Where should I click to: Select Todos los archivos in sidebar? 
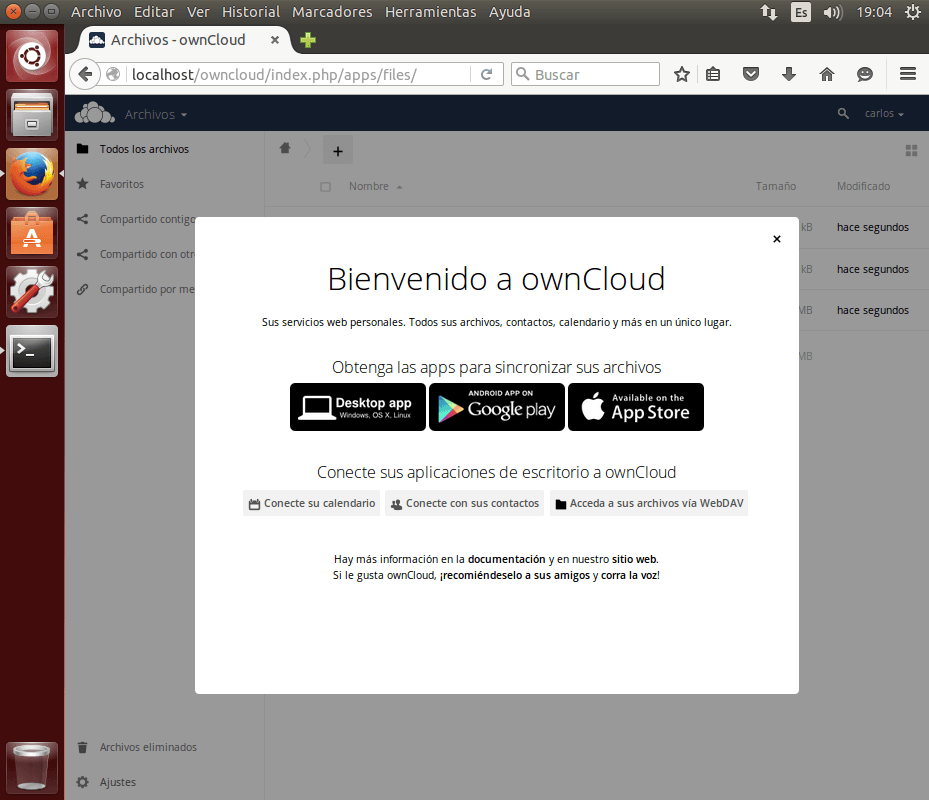(164, 149)
